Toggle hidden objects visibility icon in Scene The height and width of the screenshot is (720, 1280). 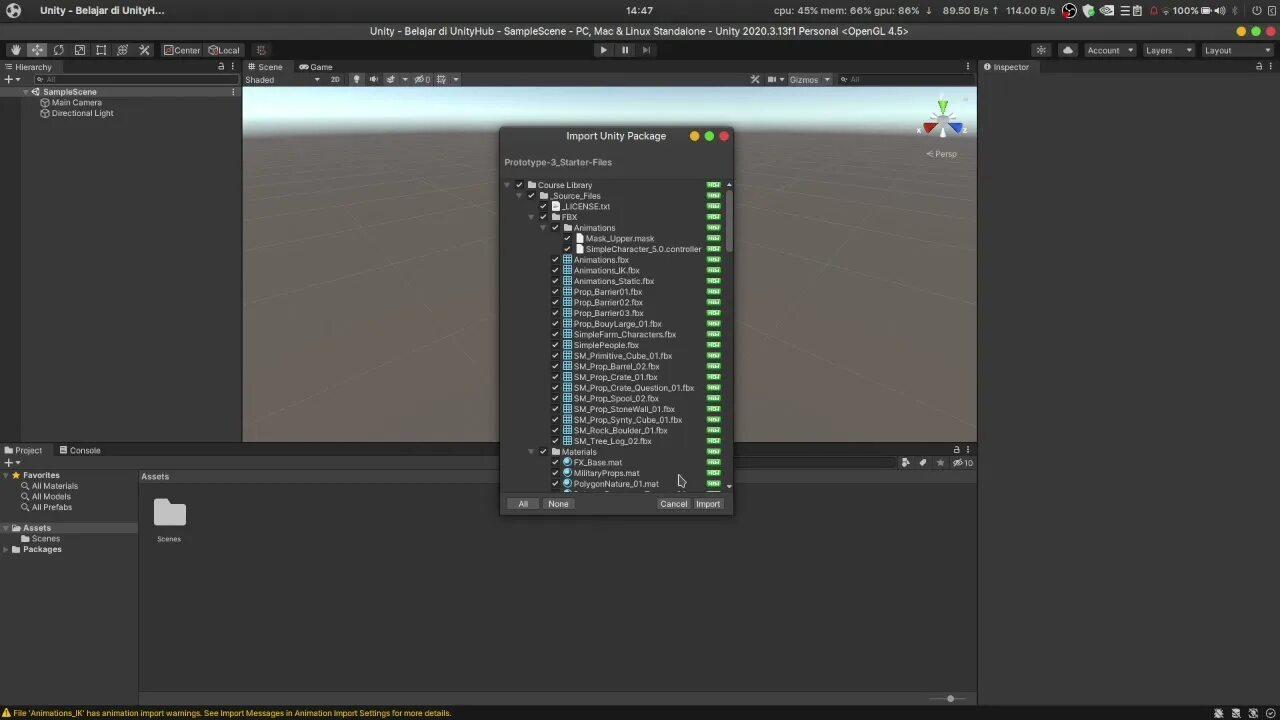pyautogui.click(x=422, y=79)
